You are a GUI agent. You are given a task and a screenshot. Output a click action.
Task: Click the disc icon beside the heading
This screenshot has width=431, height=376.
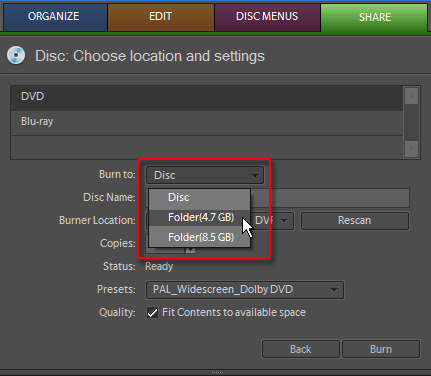[16, 55]
